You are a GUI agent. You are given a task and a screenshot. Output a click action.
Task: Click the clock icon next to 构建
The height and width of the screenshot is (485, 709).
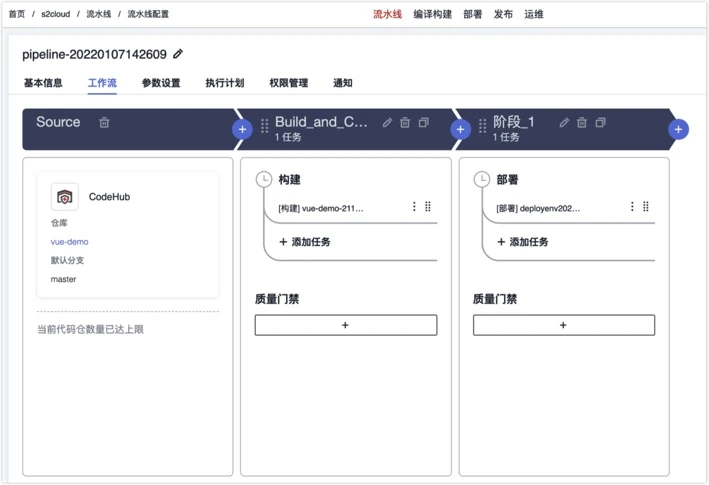pos(264,179)
